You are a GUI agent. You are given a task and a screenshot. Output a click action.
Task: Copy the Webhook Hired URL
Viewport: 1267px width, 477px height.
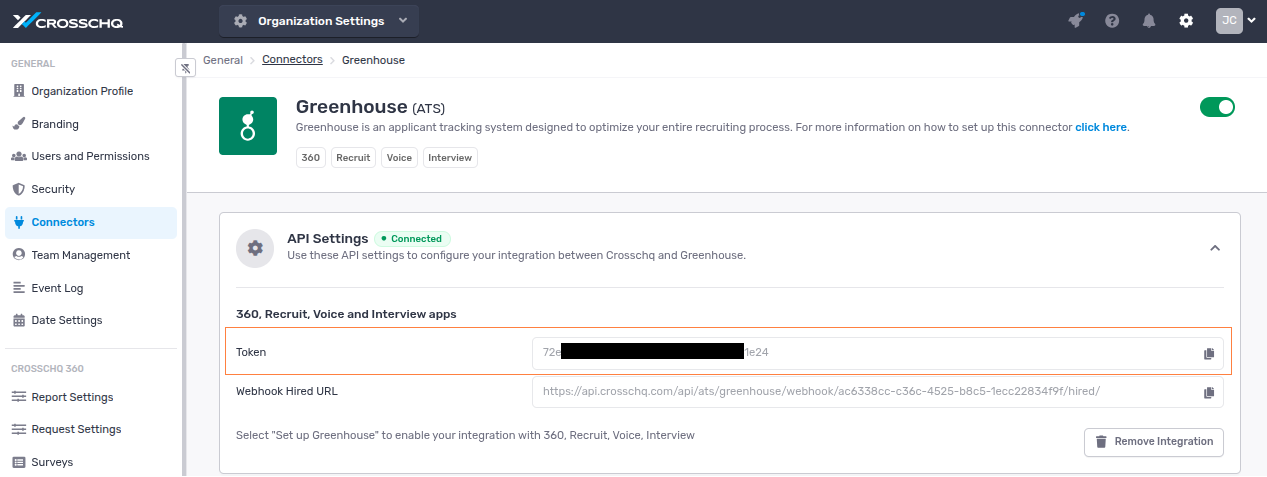(x=1208, y=393)
